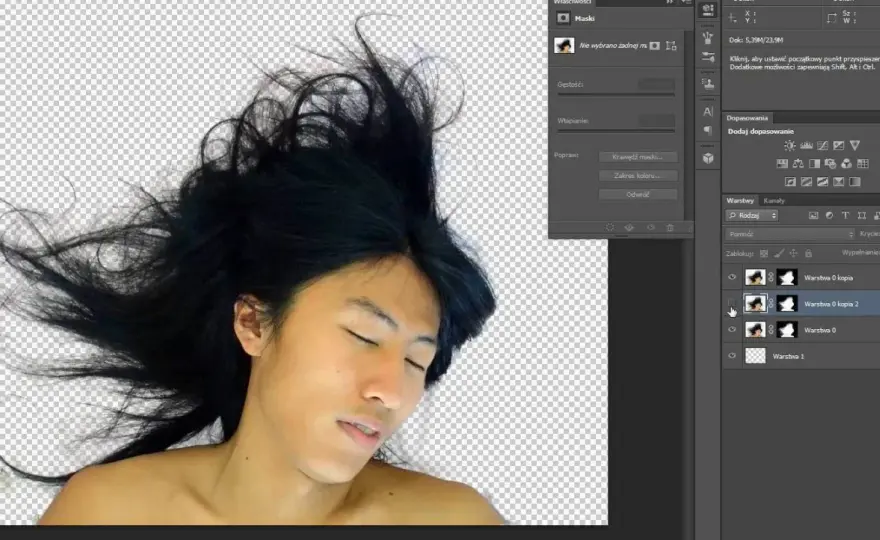Select the Dopasowania tab
This screenshot has height=540, width=880.
pyautogui.click(x=747, y=118)
